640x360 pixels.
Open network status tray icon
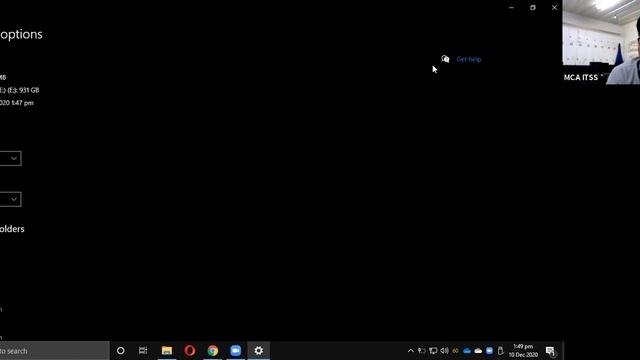coord(433,351)
